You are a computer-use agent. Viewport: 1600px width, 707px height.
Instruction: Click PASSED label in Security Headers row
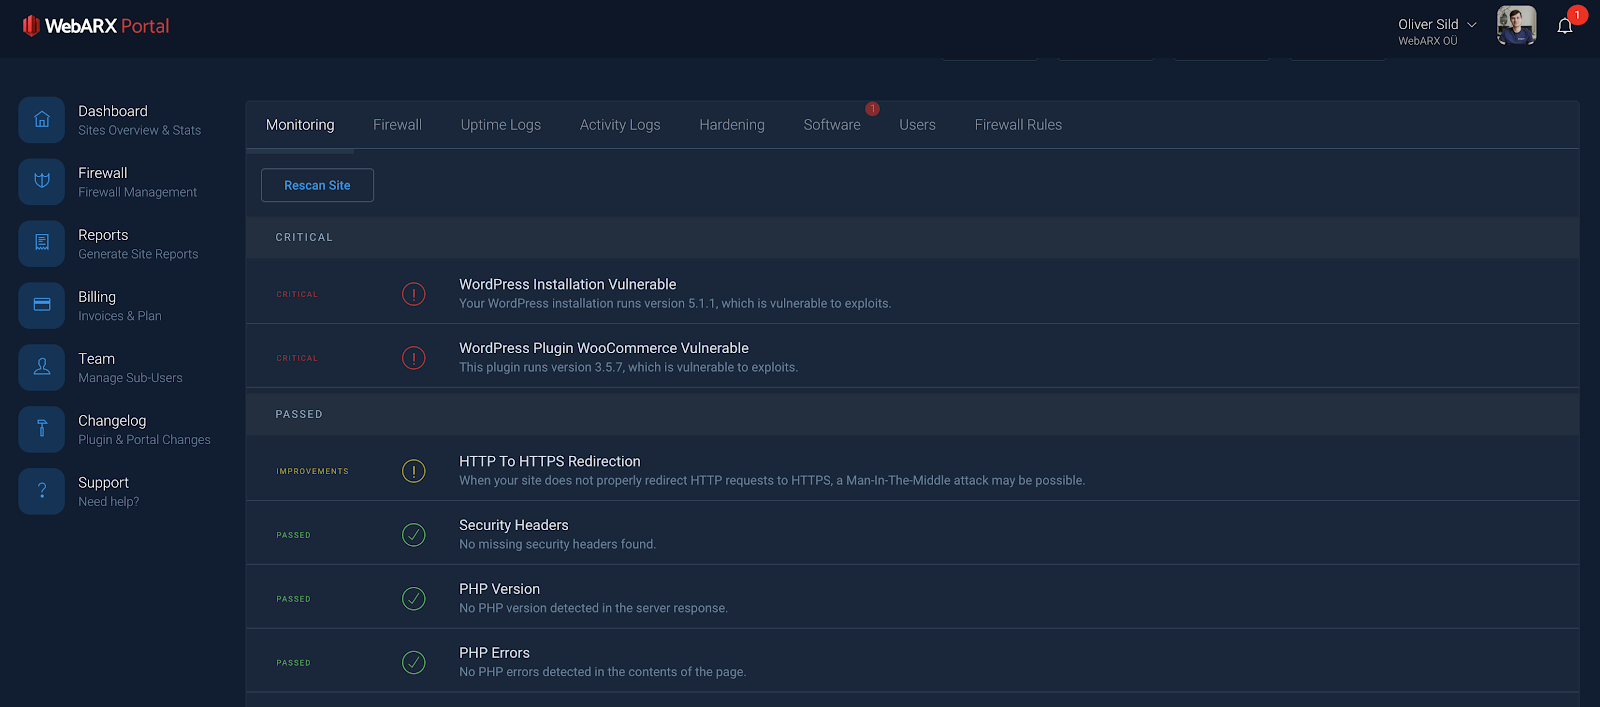[294, 535]
